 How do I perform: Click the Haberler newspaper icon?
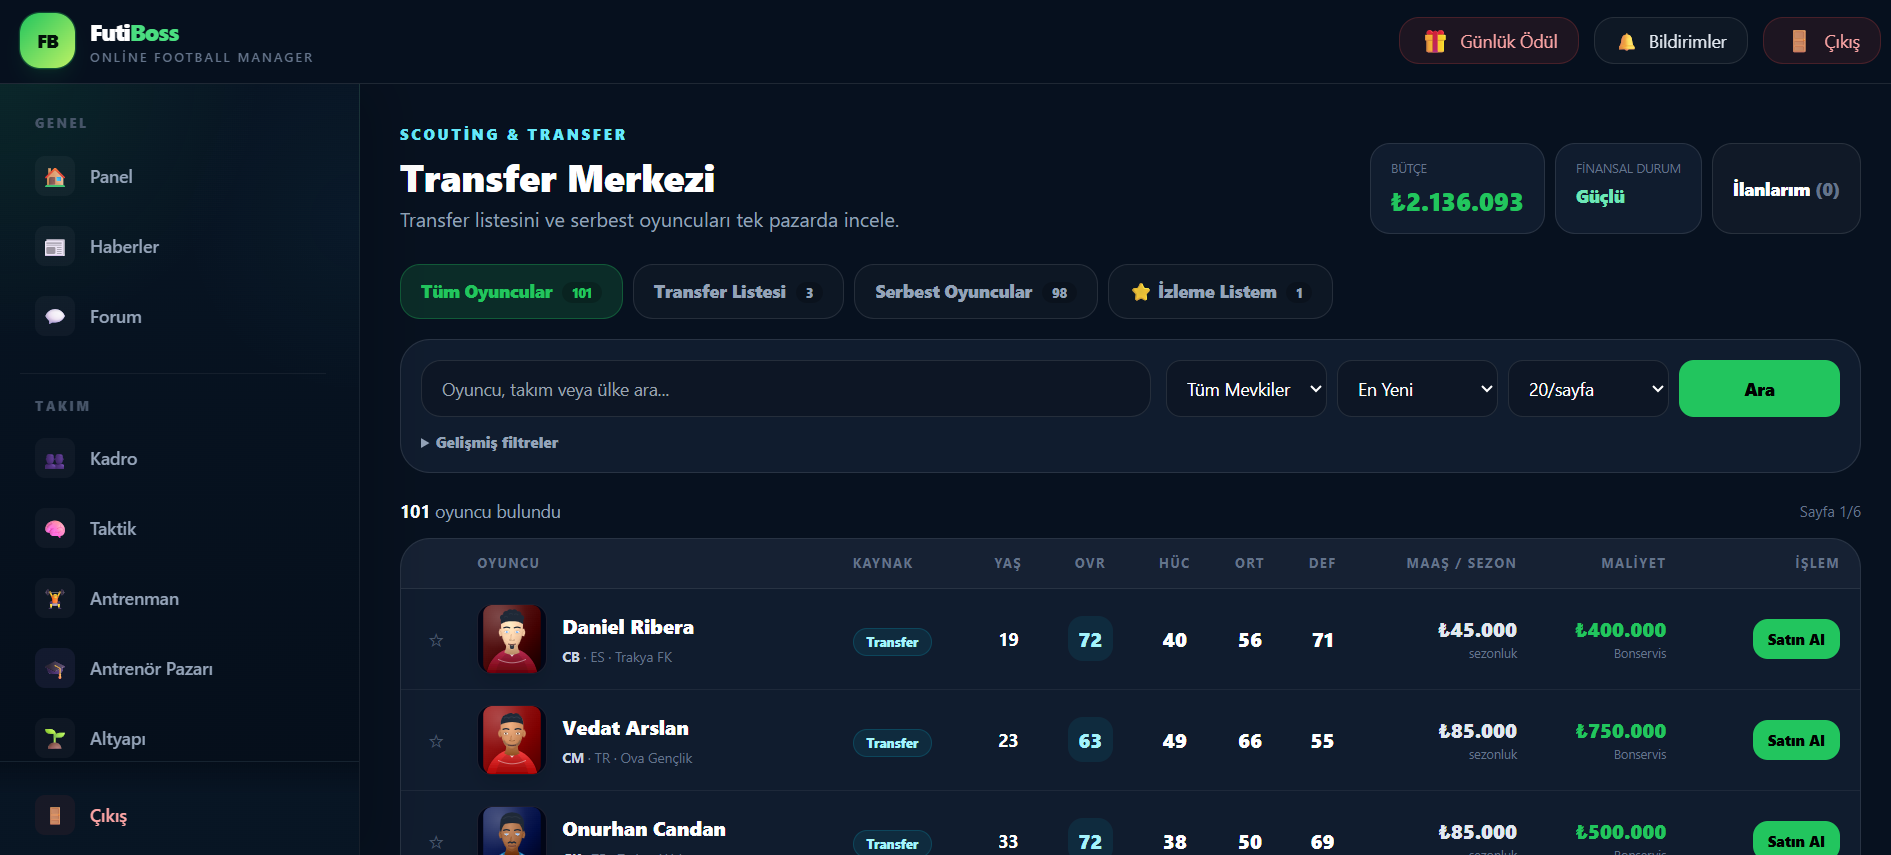tap(55, 247)
